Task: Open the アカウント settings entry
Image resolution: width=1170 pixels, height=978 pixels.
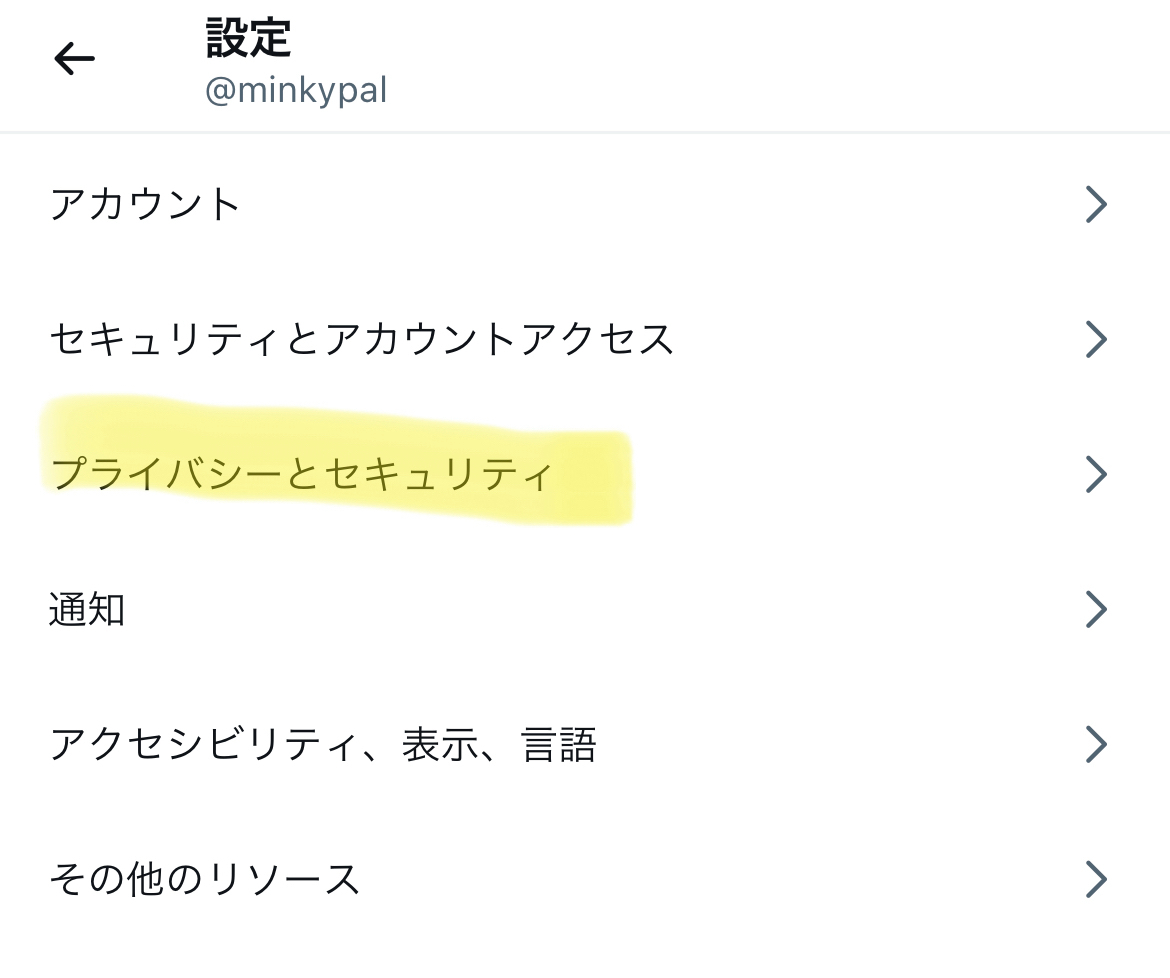Action: (145, 205)
